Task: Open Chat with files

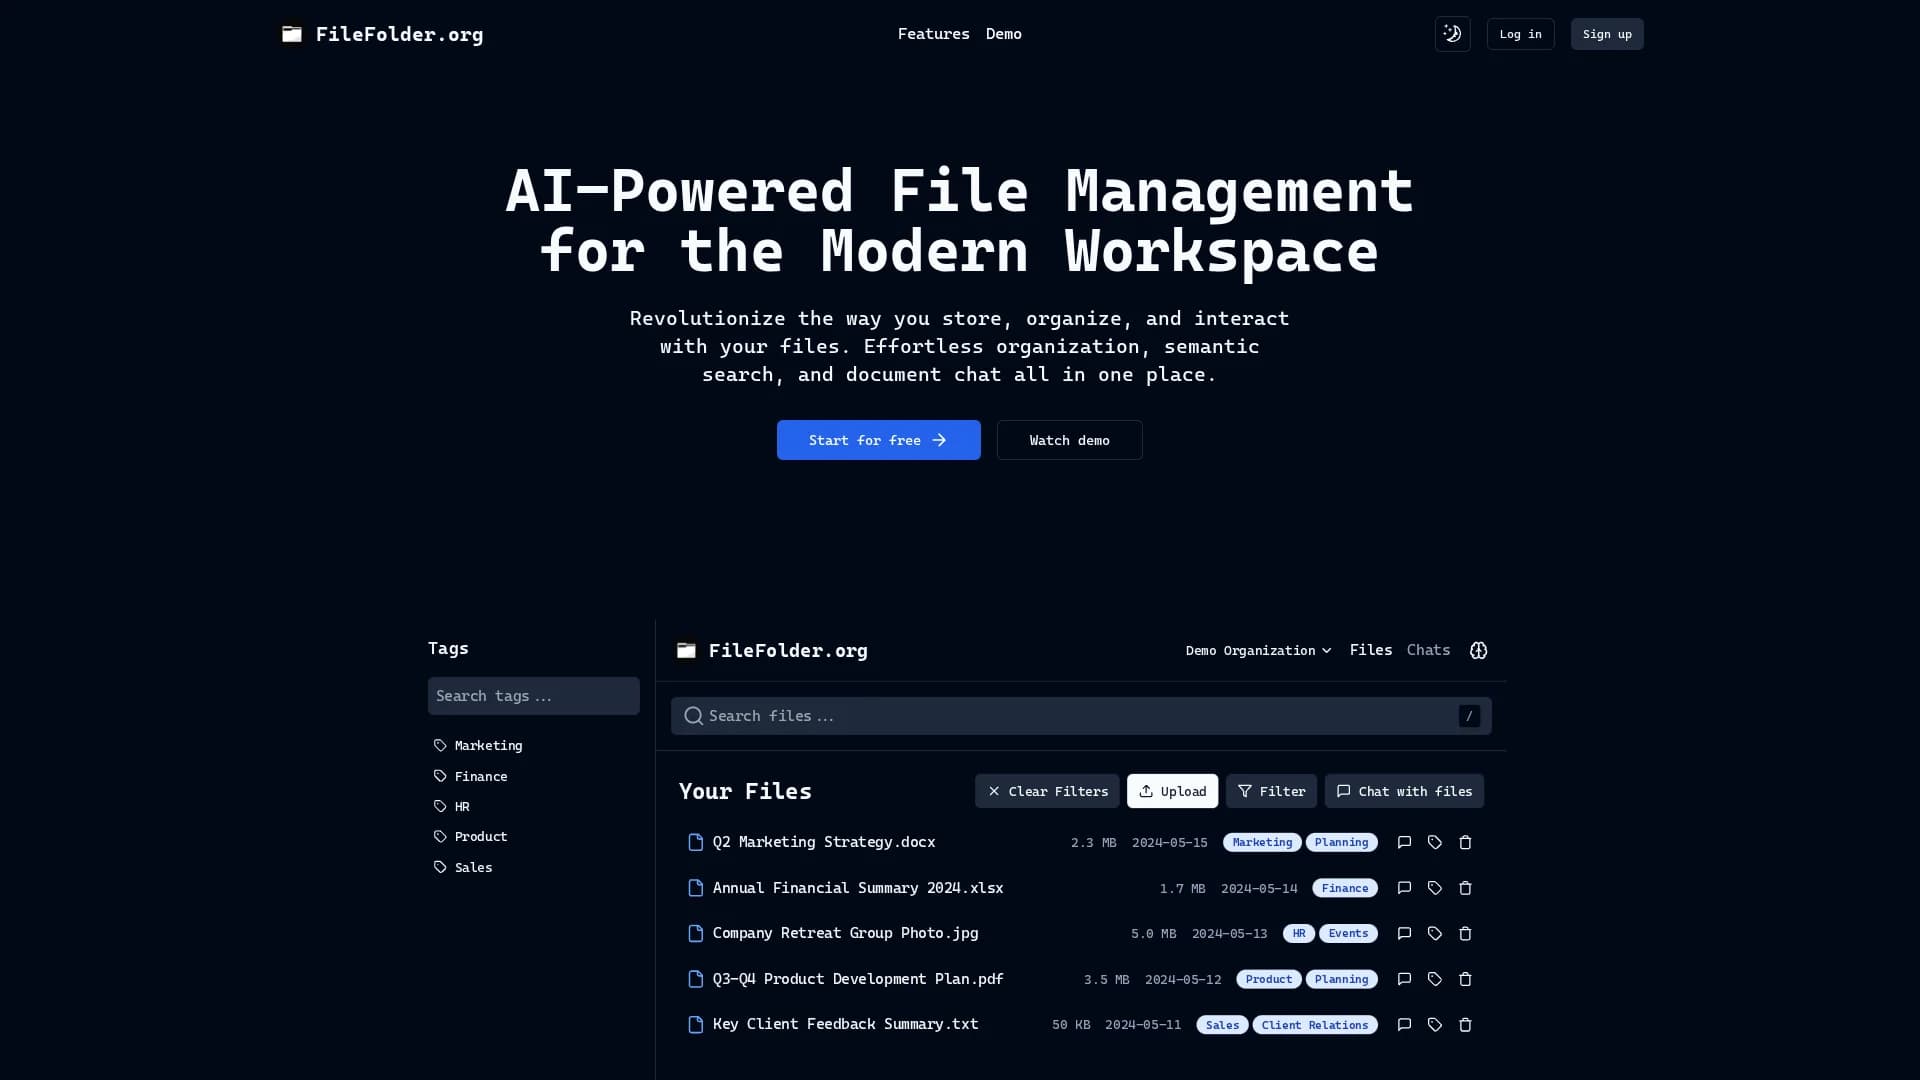Action: pos(1404,791)
